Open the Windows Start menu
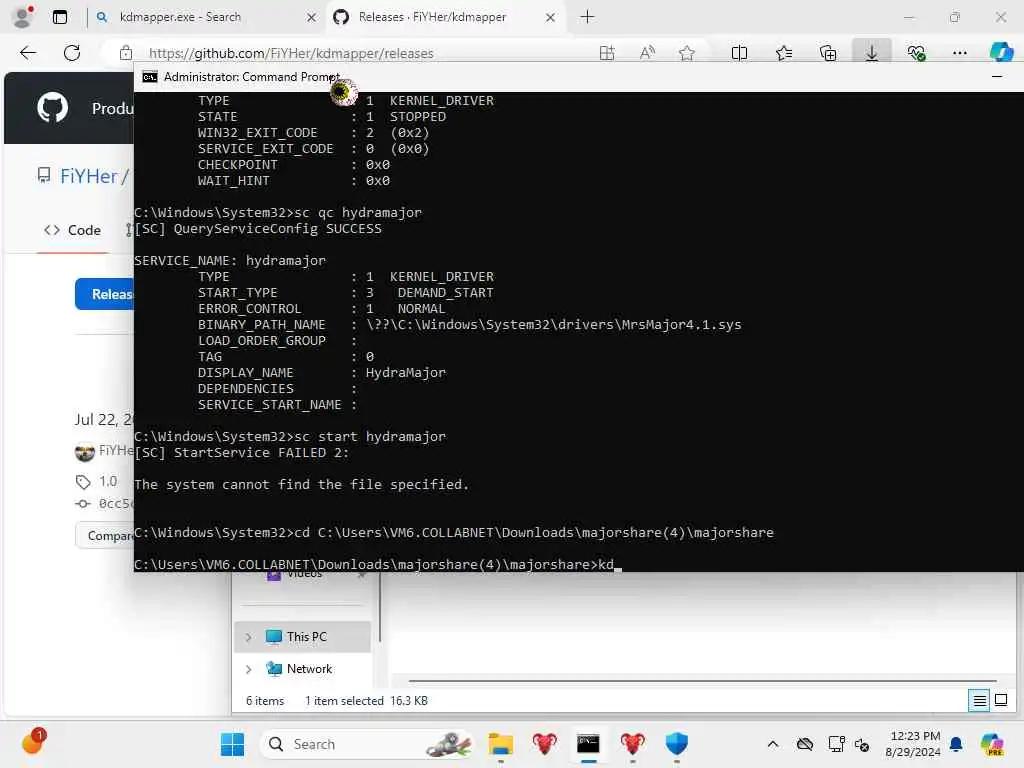The height and width of the screenshot is (768, 1024). pyautogui.click(x=232, y=744)
